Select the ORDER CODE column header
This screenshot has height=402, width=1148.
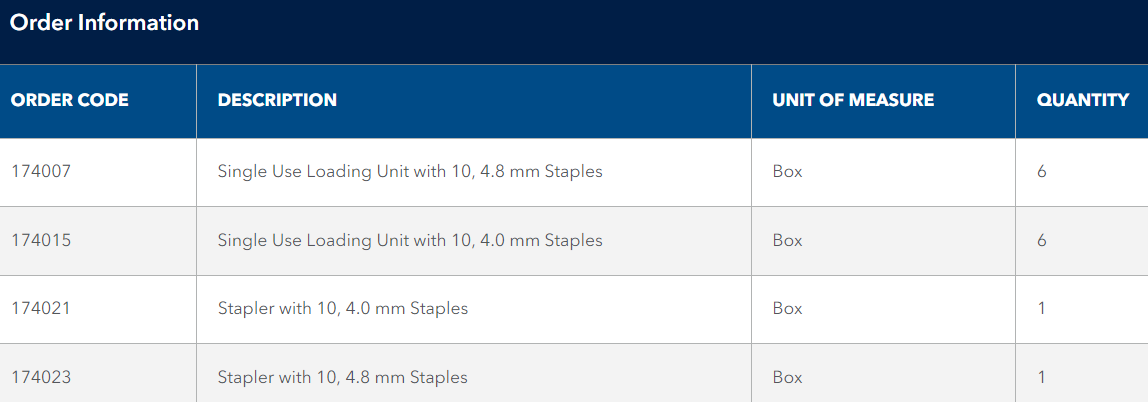(70, 100)
